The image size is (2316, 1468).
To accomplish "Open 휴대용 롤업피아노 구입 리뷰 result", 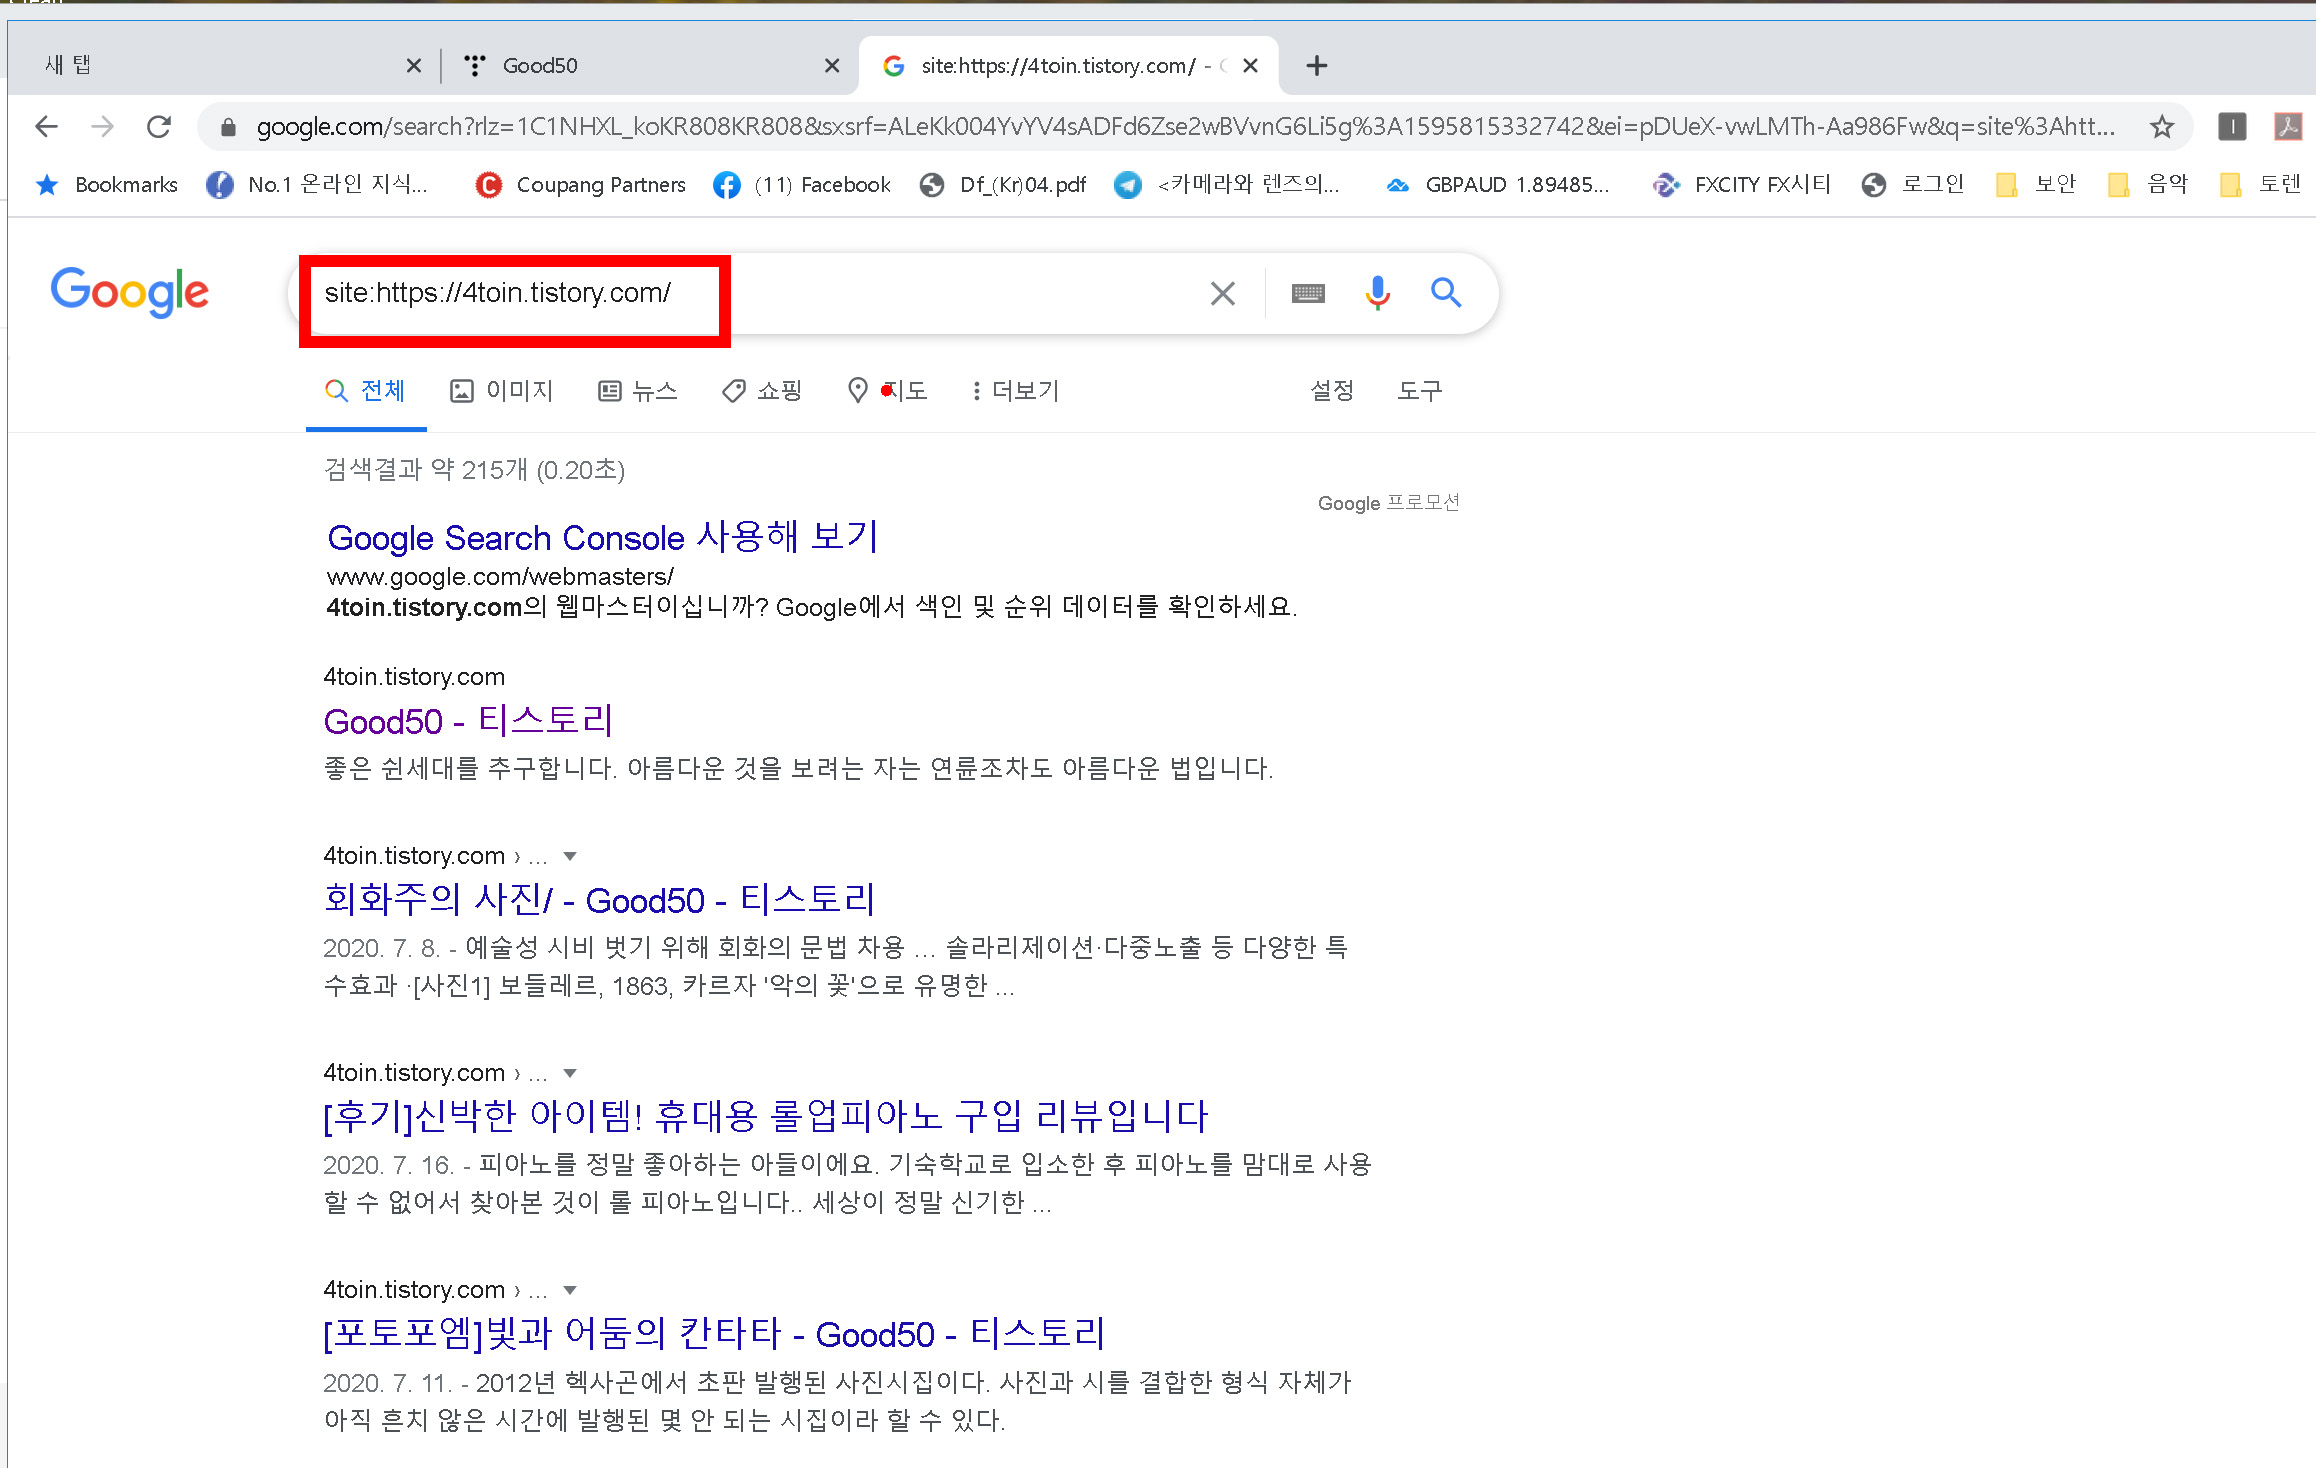I will coord(766,1117).
